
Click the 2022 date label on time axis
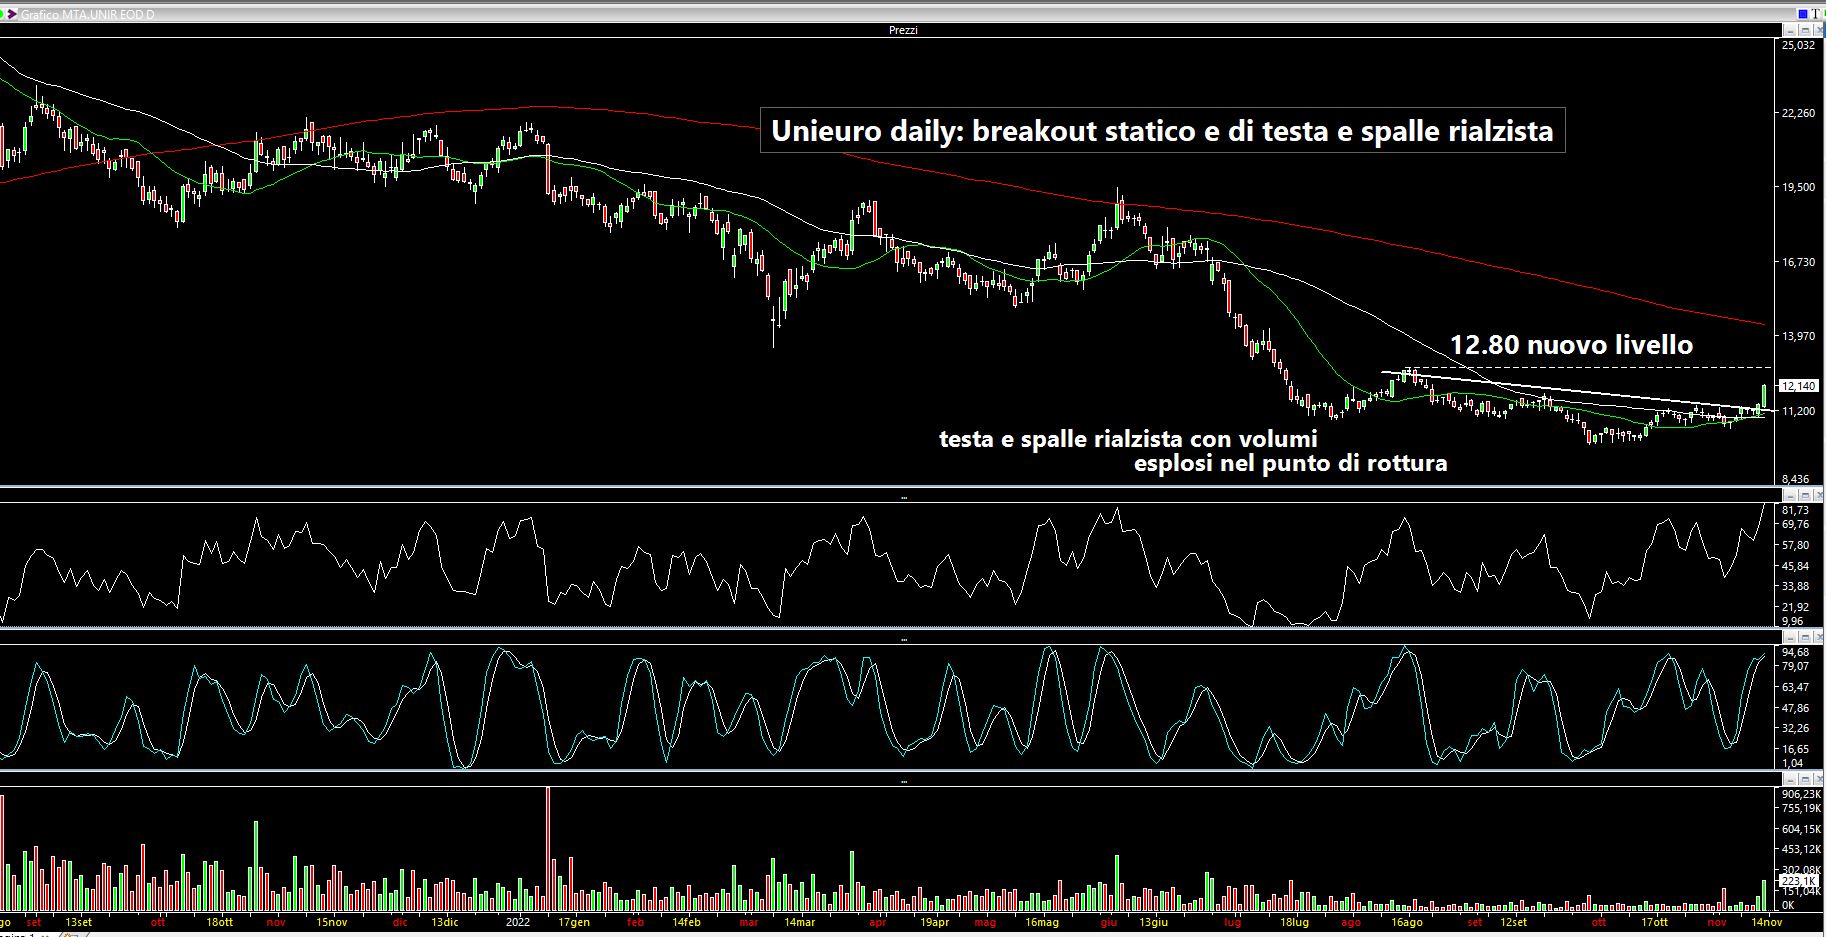[518, 922]
